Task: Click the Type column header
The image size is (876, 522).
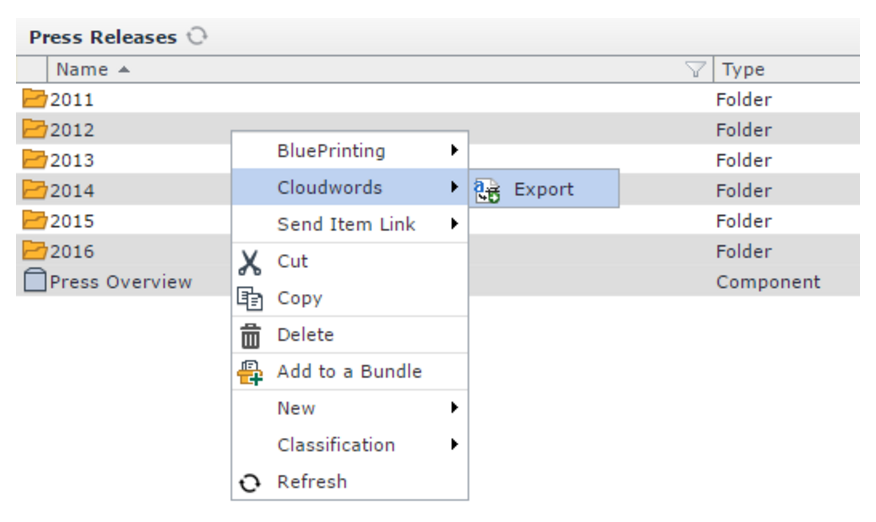Action: tap(743, 69)
